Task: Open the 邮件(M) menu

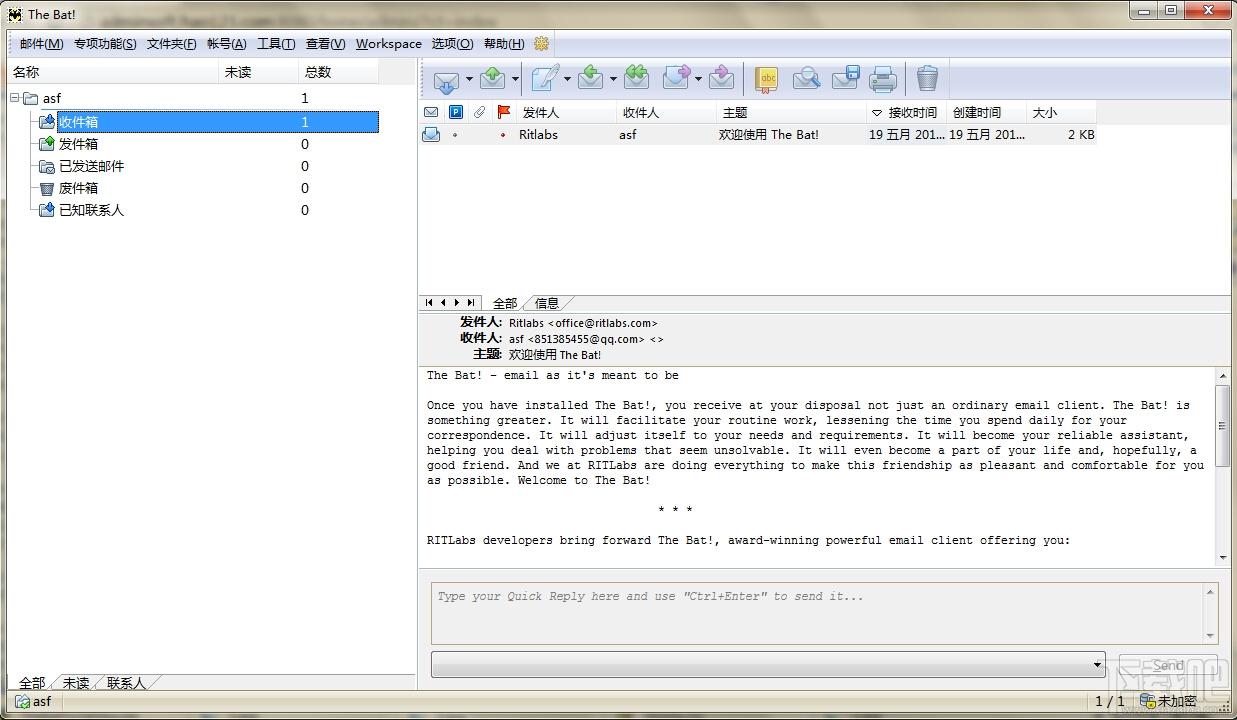Action: pos(41,43)
